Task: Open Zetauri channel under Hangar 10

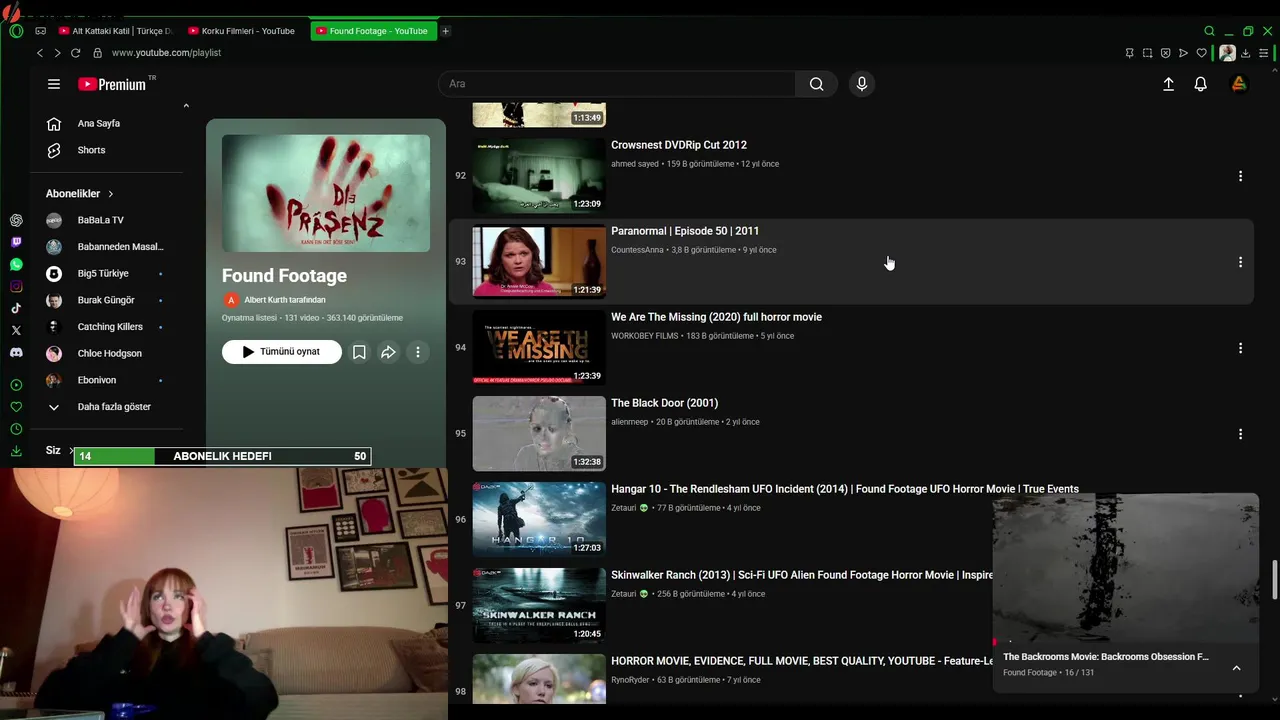Action: point(624,508)
